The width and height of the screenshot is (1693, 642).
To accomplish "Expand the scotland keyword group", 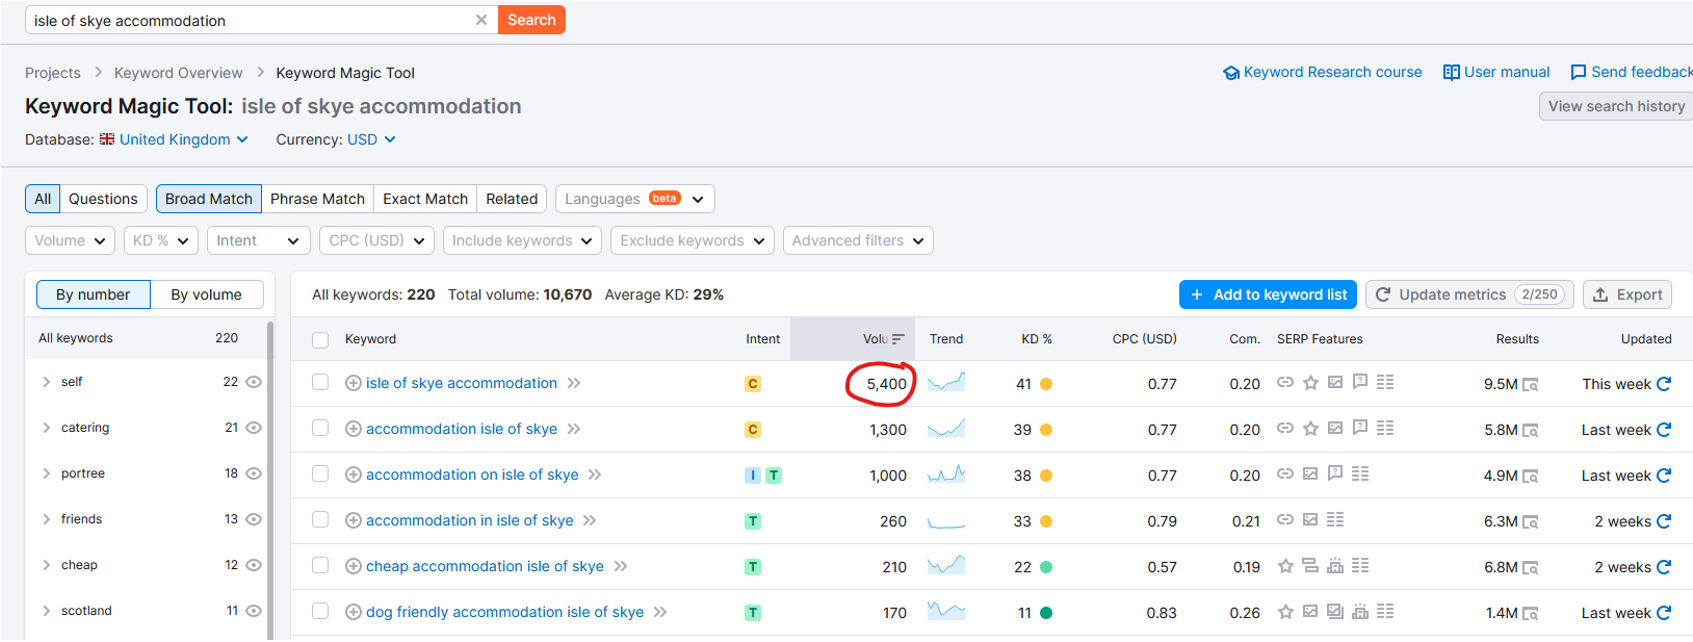I will click(46, 611).
